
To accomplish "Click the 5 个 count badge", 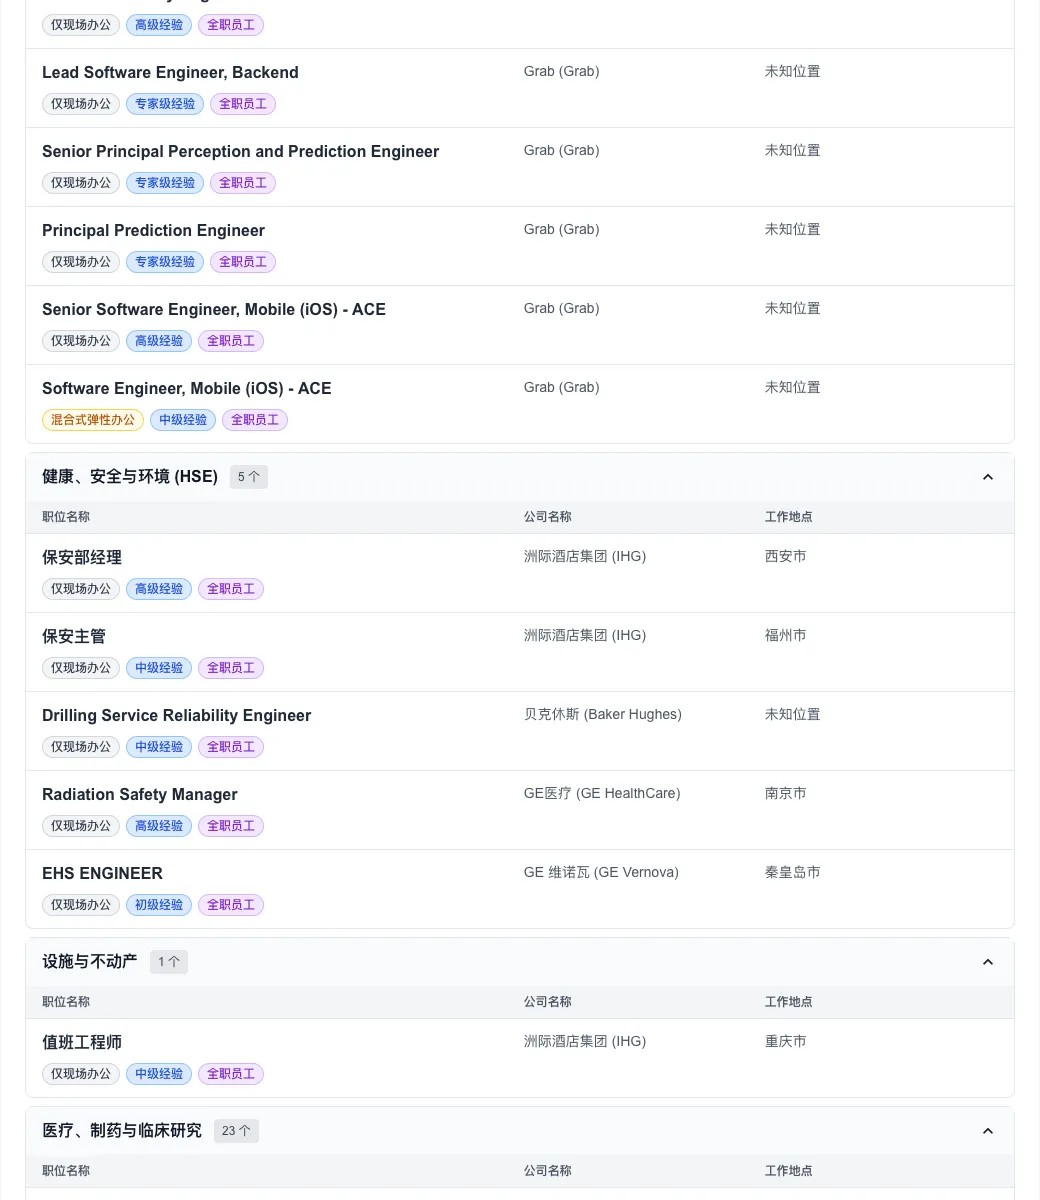I will pyautogui.click(x=248, y=477).
